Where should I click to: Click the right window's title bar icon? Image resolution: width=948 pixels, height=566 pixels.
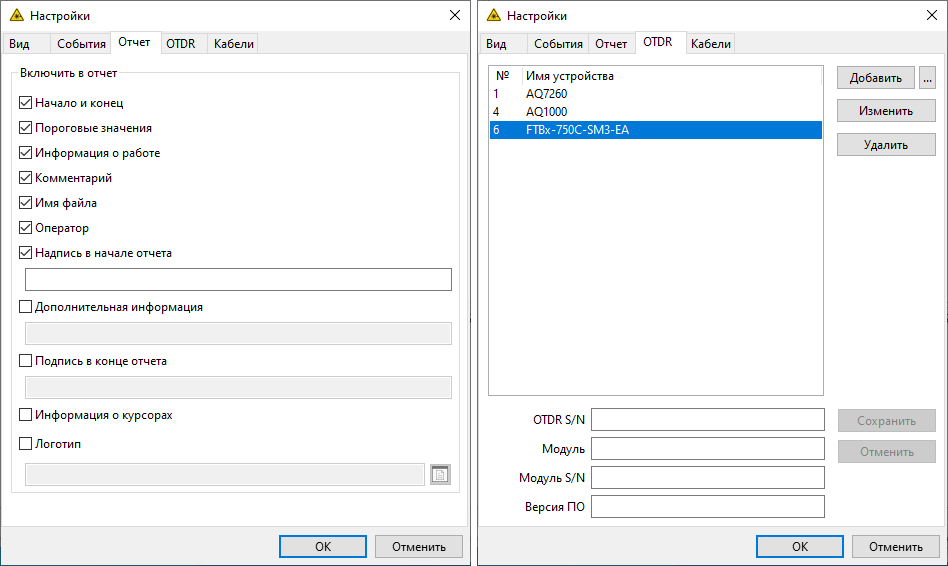[x=494, y=16]
